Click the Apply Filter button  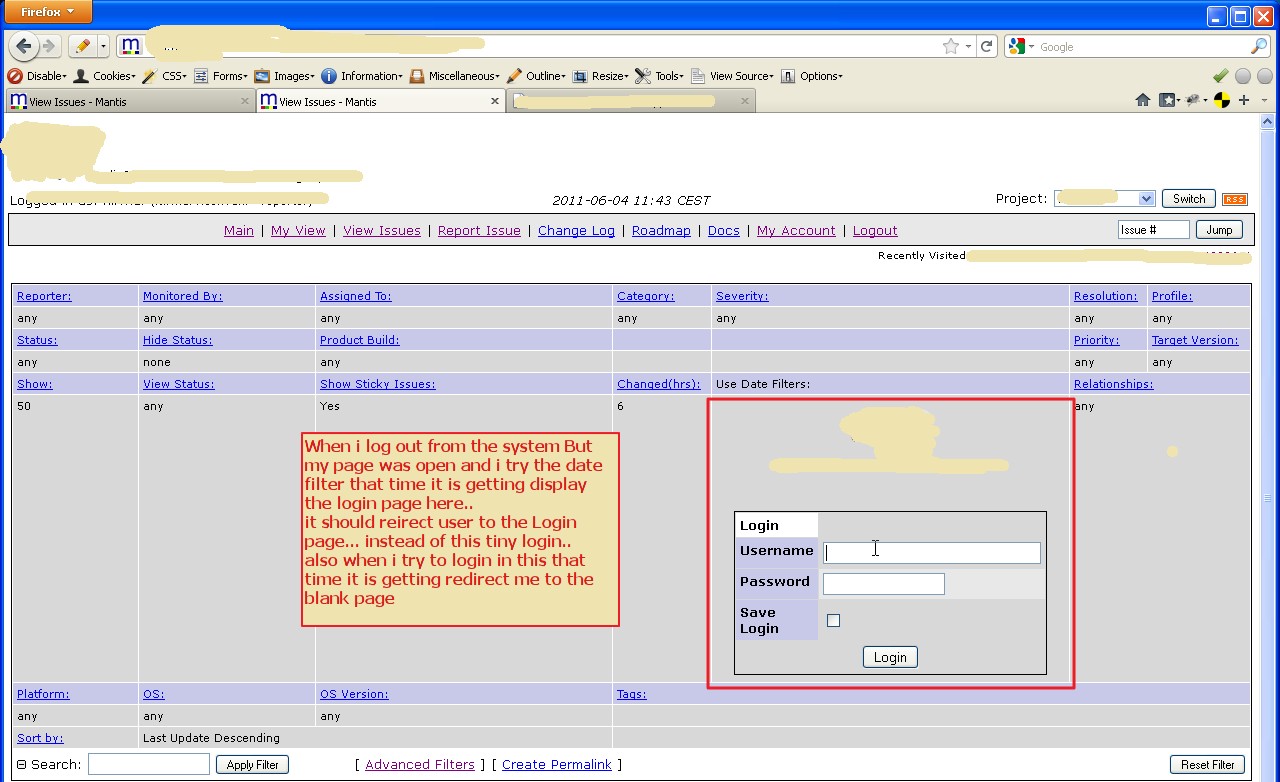coord(252,765)
